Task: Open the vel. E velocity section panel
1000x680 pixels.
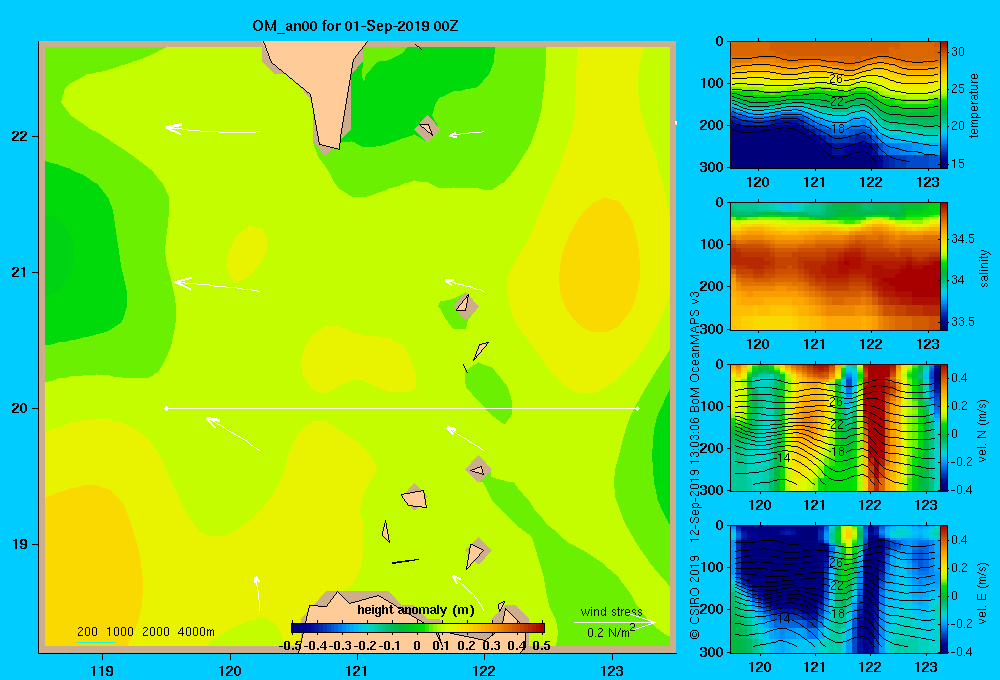Action: (834, 589)
